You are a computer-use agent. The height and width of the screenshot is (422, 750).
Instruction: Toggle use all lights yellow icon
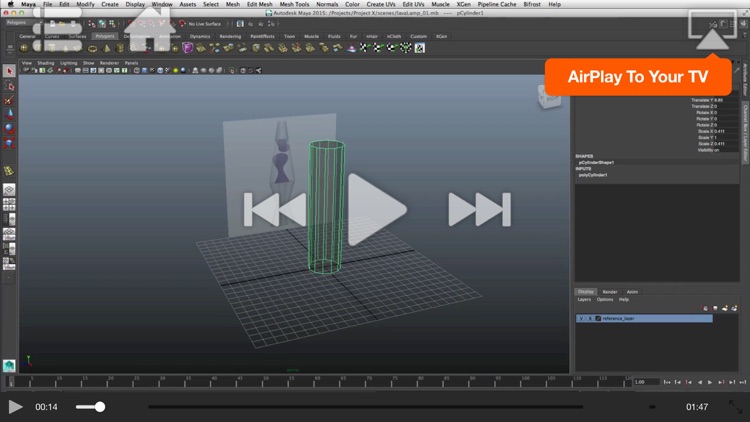(176, 70)
